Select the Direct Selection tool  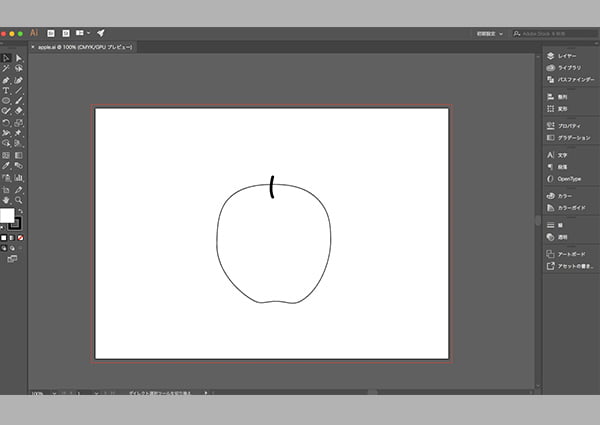[x=19, y=58]
